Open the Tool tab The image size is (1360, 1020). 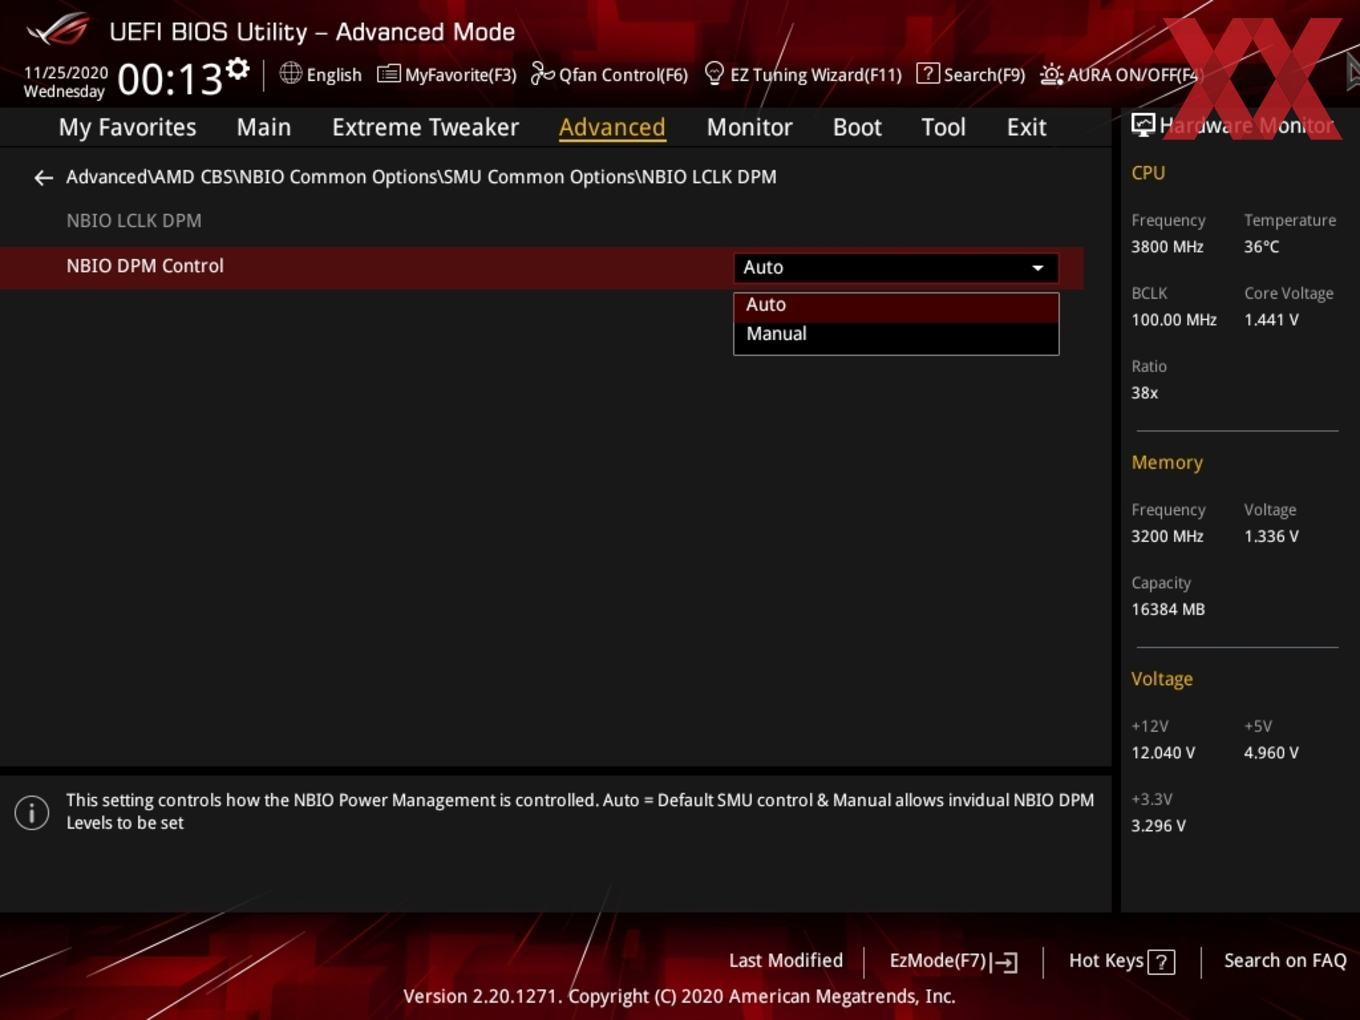[943, 128]
